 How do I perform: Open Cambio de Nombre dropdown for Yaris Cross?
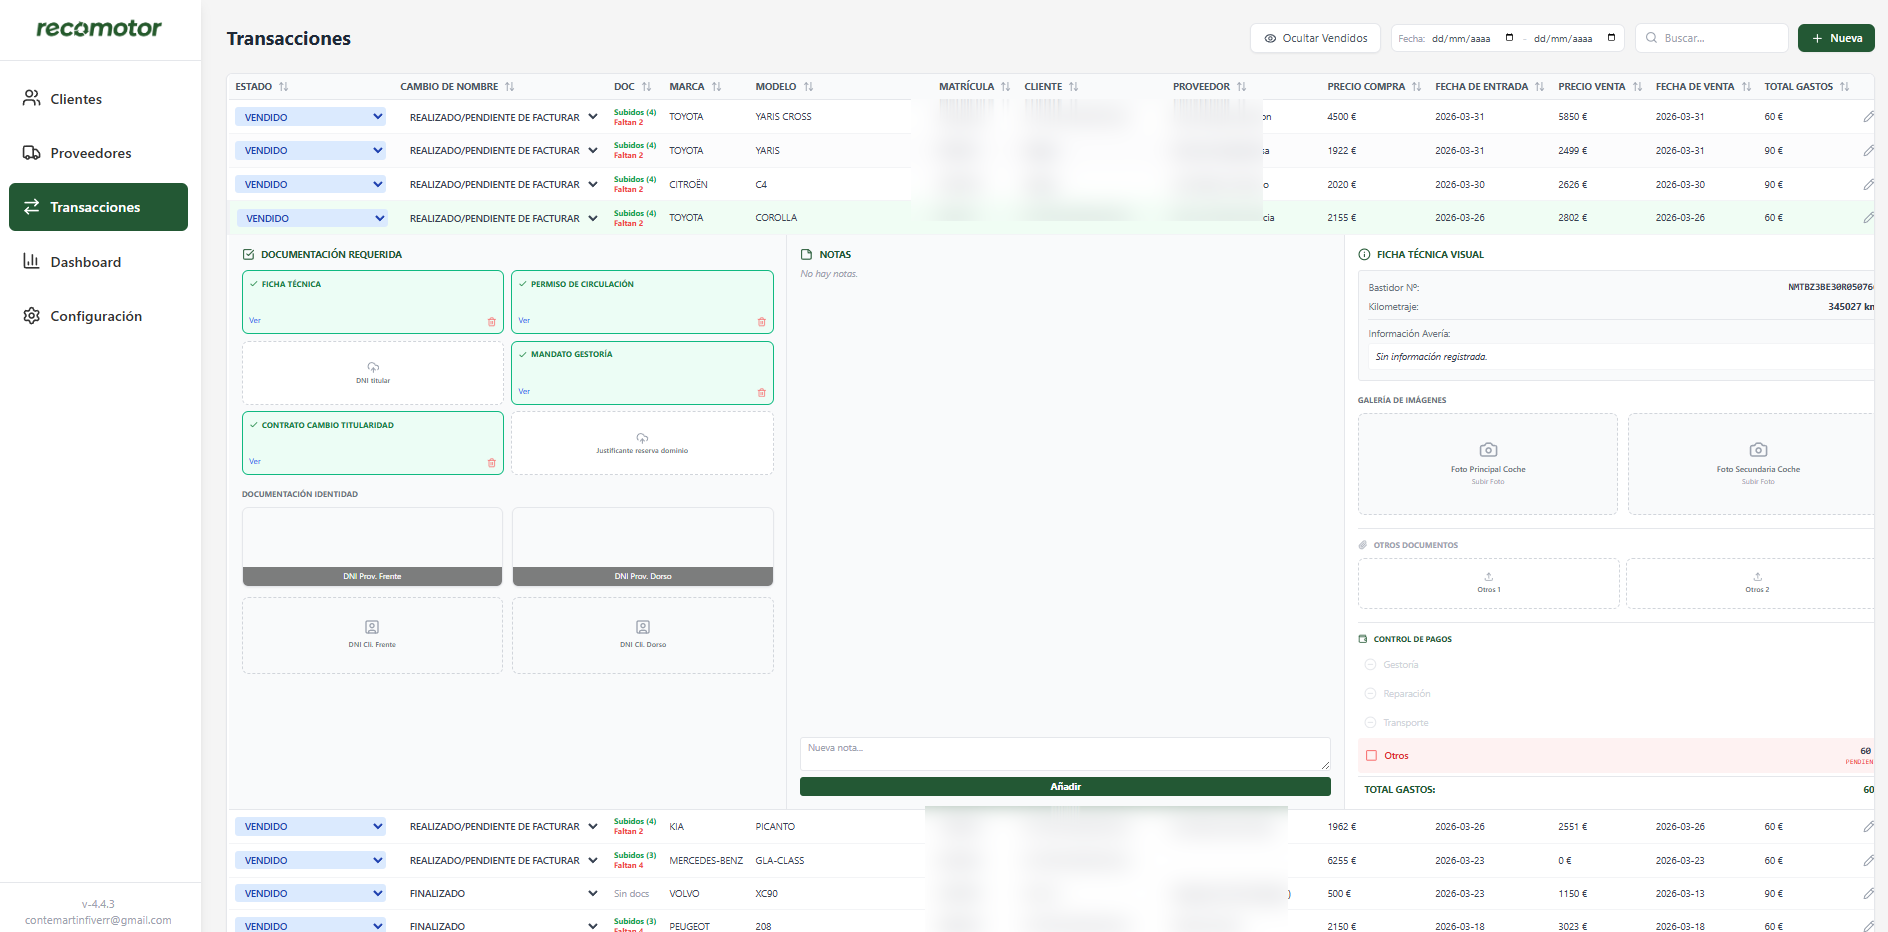pos(503,117)
